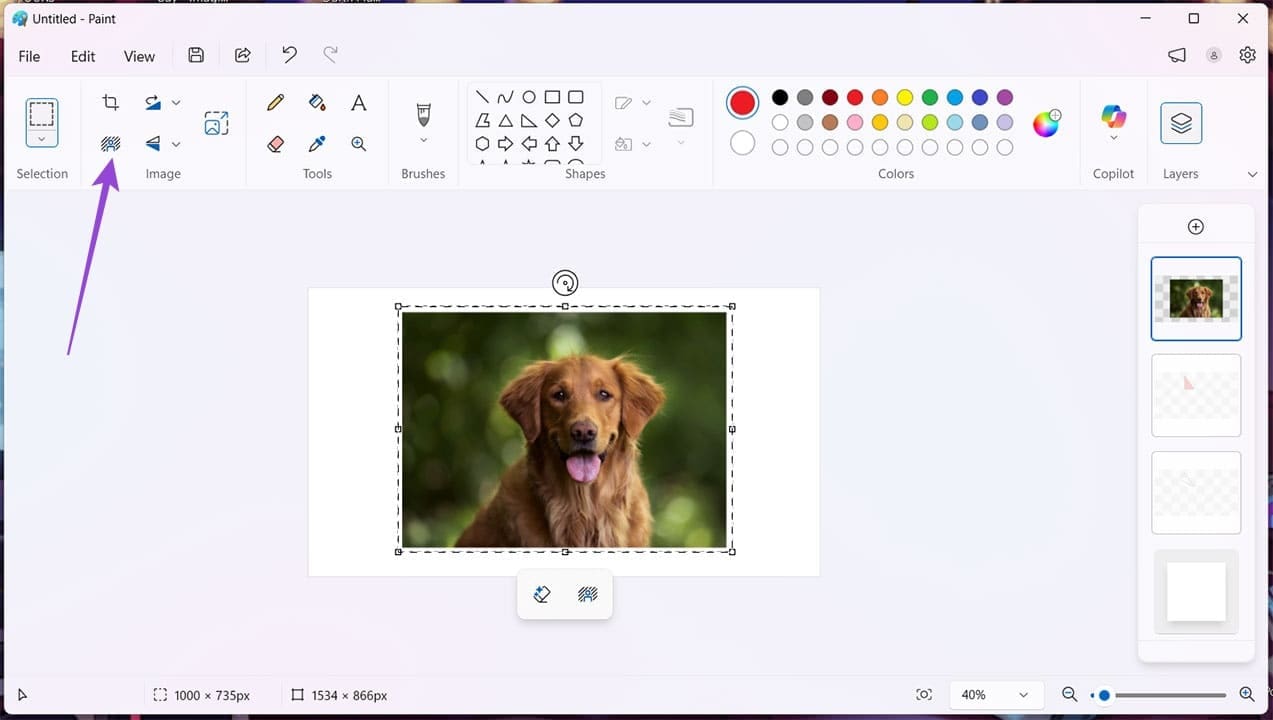Click the Remove background icon
Image resolution: width=1273 pixels, height=720 pixels.
(x=110, y=143)
